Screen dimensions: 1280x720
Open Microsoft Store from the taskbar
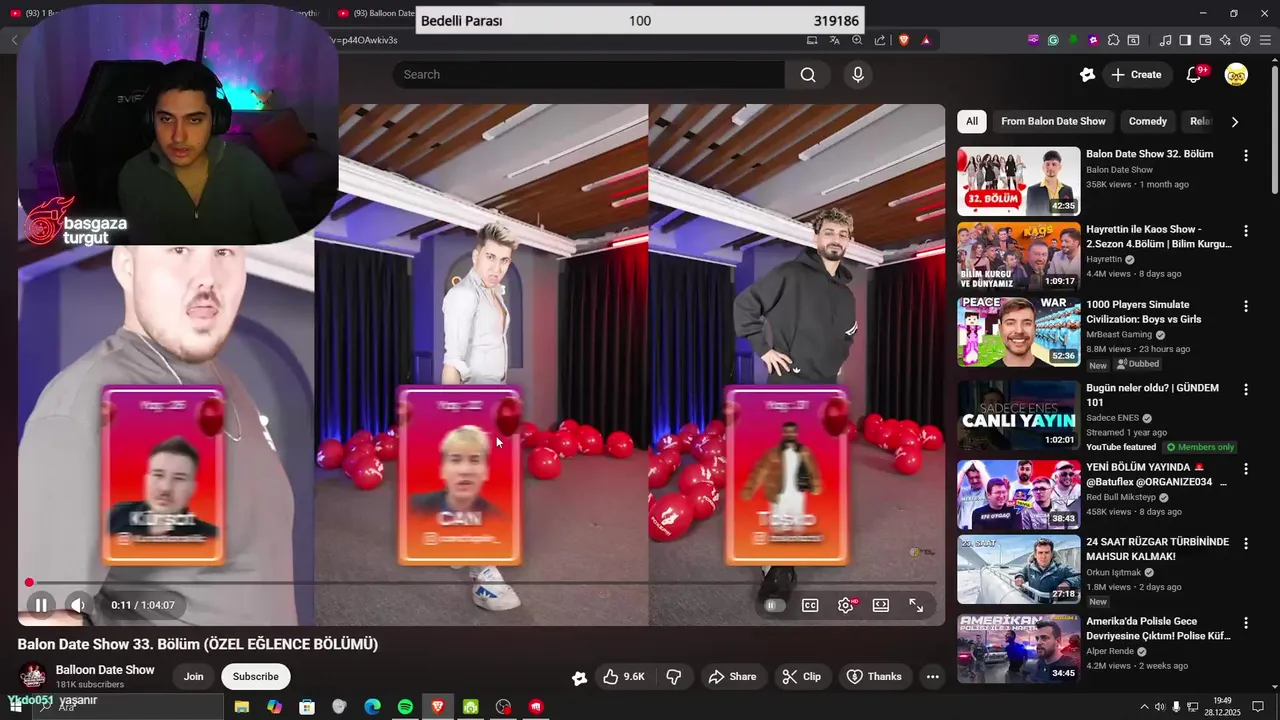click(x=307, y=707)
